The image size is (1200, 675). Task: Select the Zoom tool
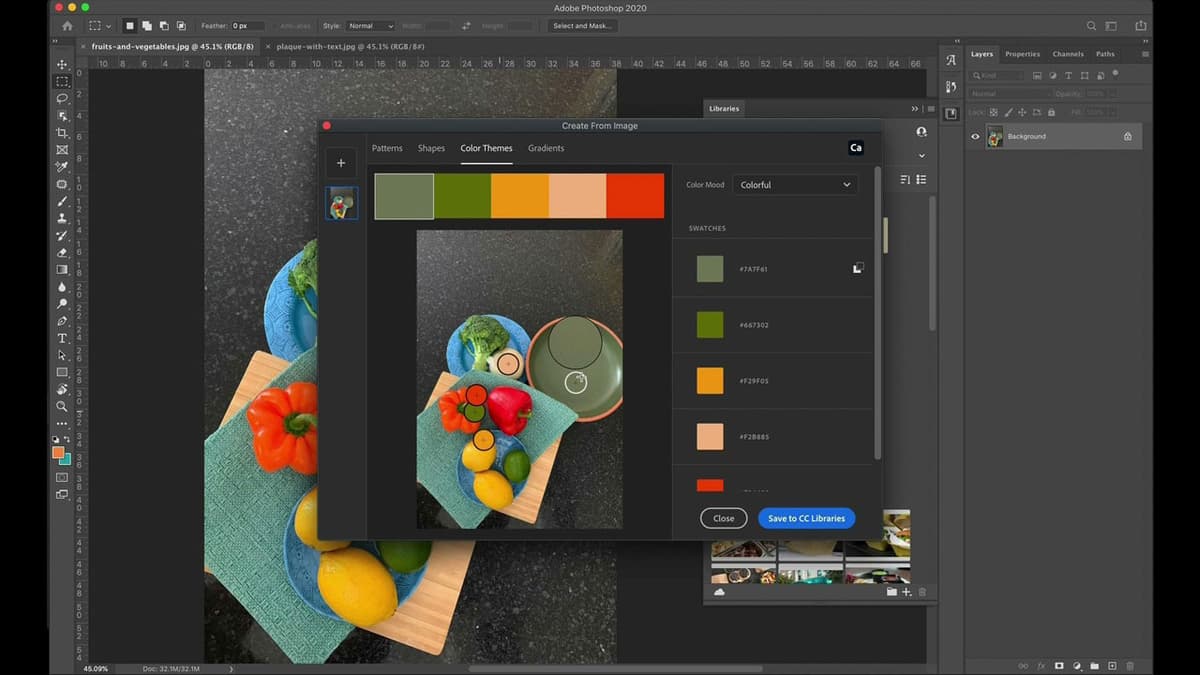coord(61,406)
